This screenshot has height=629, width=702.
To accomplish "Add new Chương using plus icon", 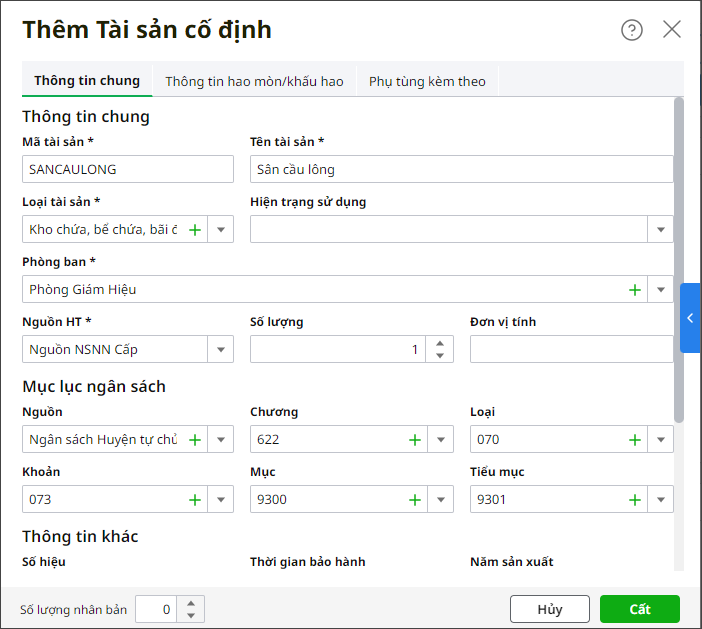I will point(415,440).
